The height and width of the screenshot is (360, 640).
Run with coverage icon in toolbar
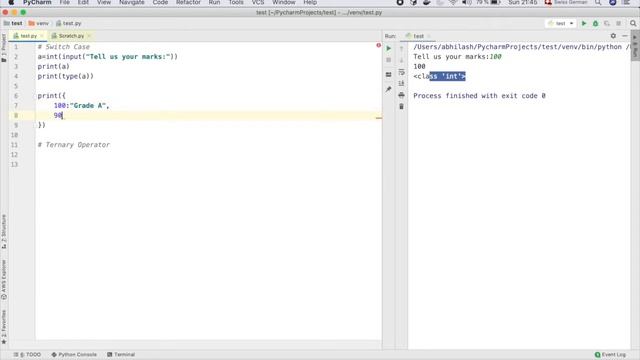tap(607, 23)
